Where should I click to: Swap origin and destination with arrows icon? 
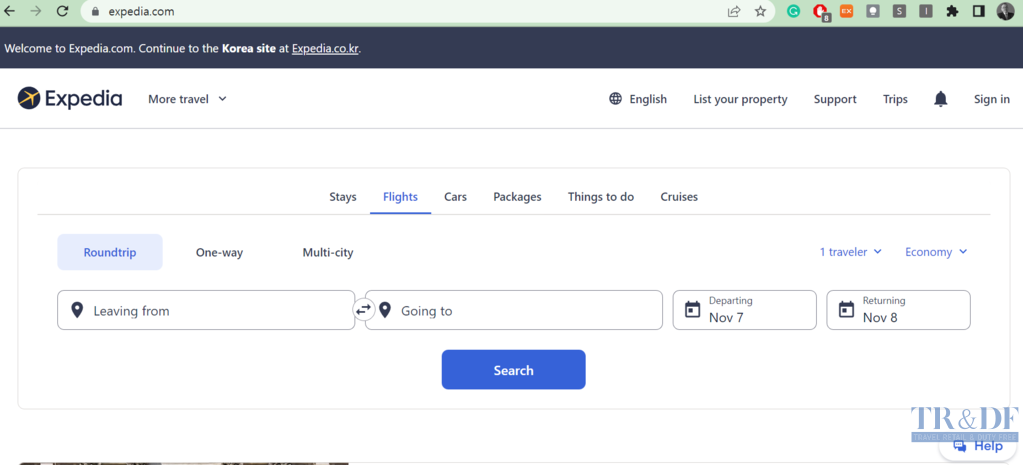click(363, 308)
